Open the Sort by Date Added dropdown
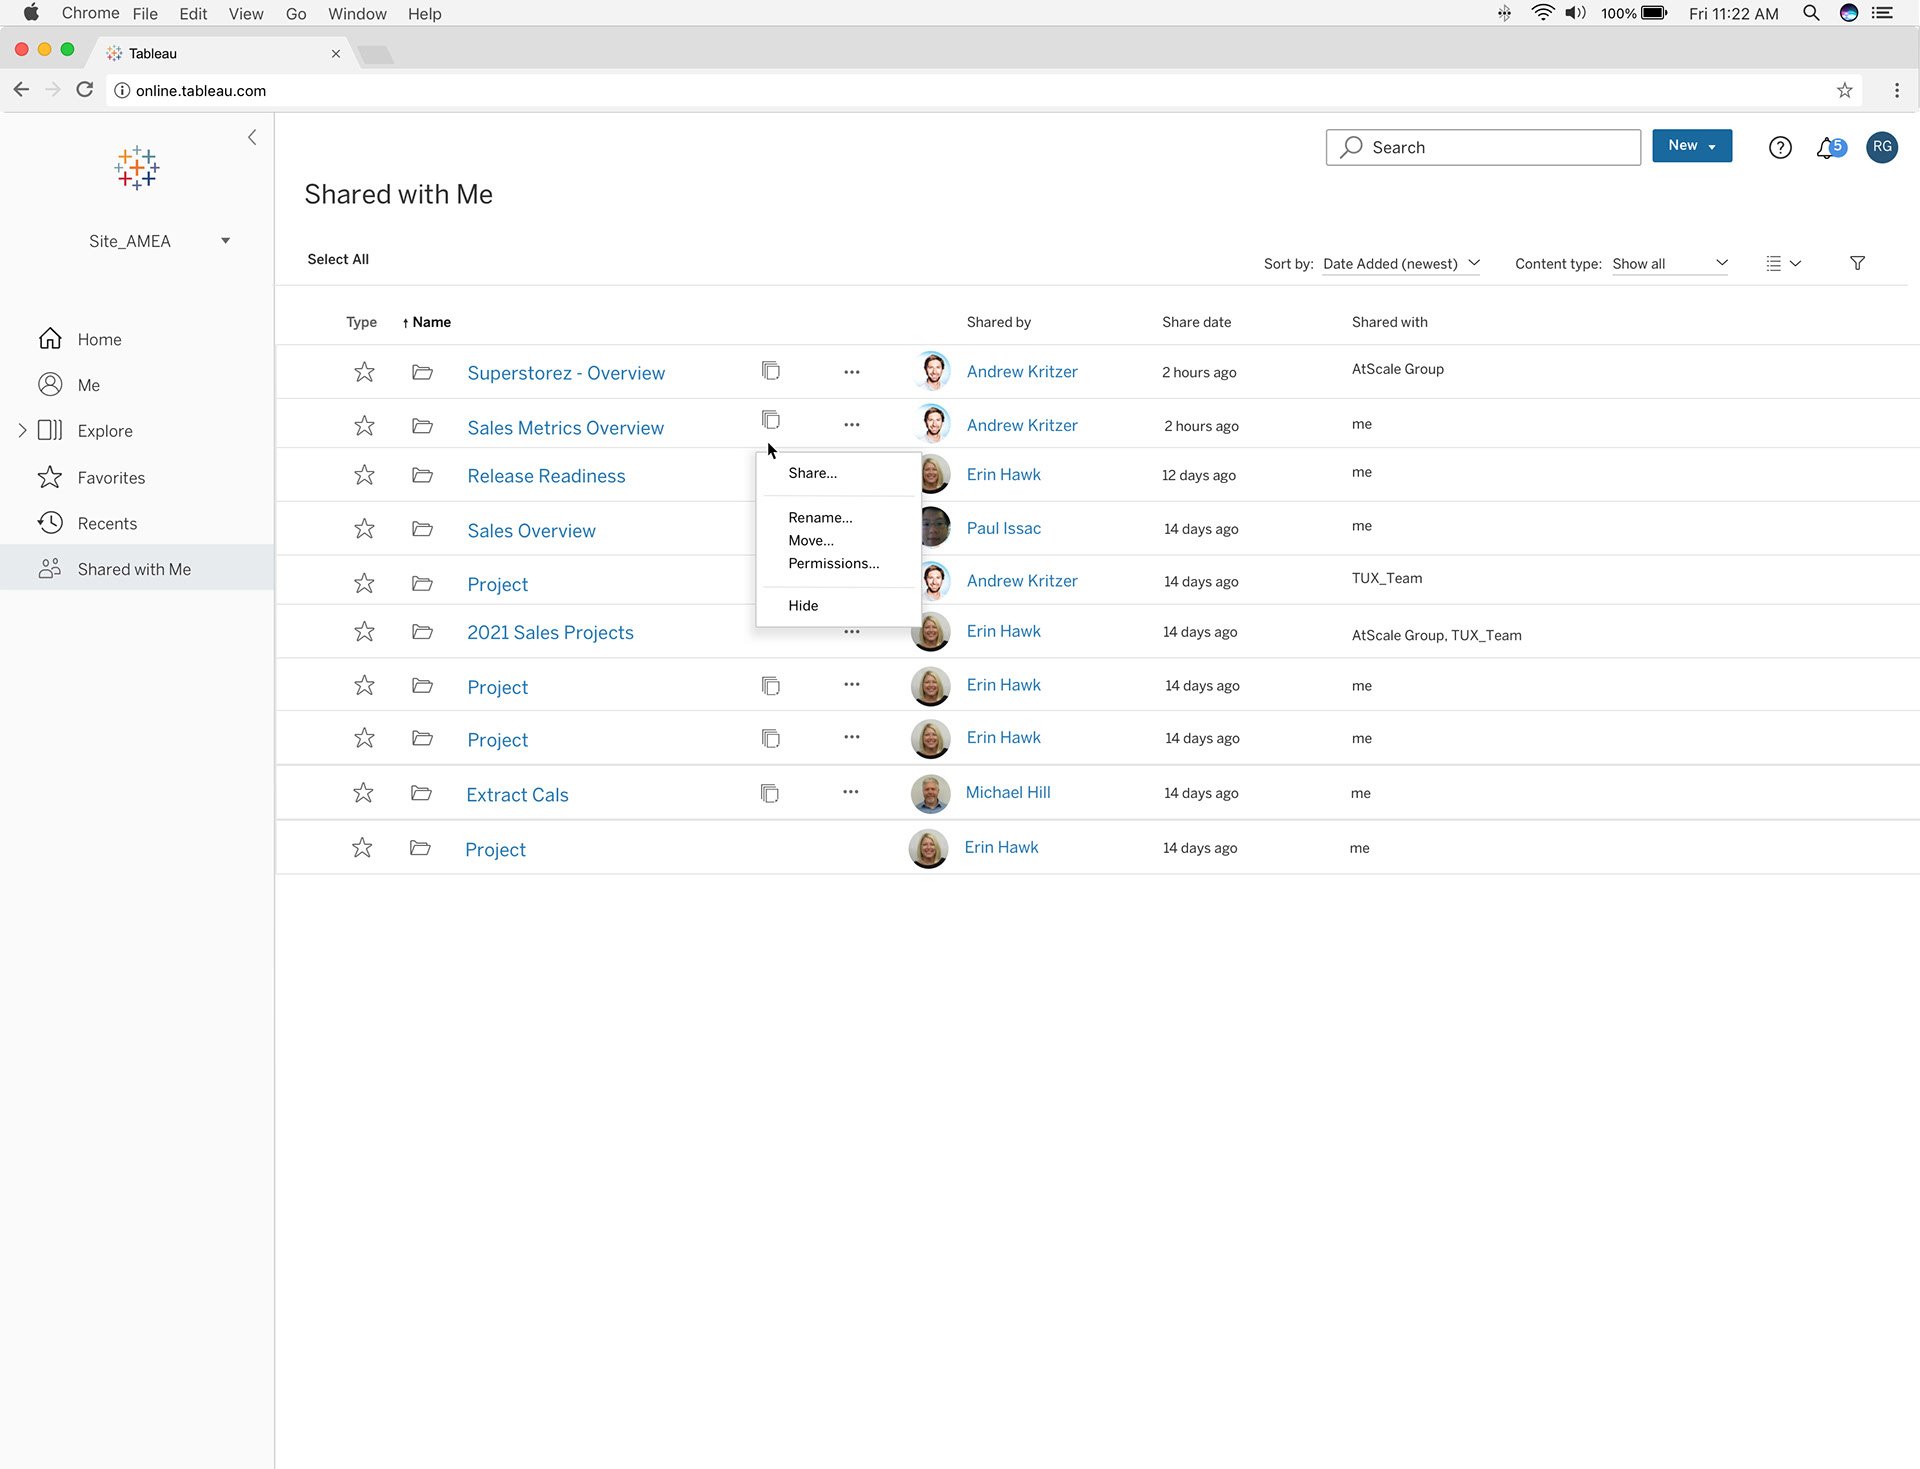The image size is (1920, 1469). coord(1401,264)
